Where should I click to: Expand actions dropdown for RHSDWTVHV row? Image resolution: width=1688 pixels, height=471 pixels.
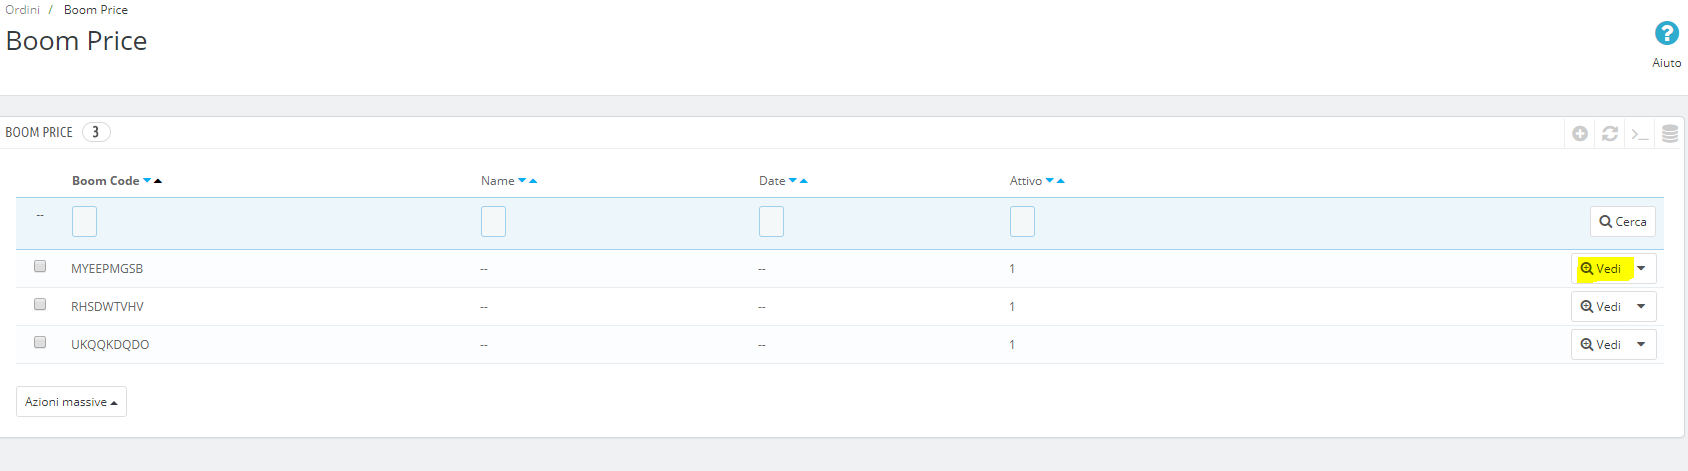(x=1641, y=307)
